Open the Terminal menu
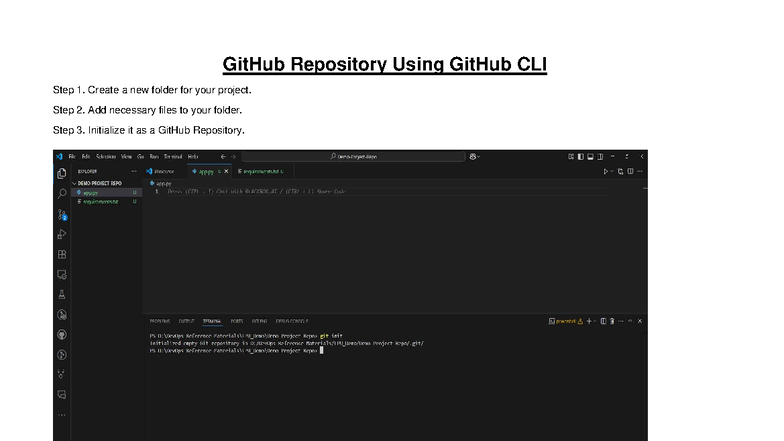This screenshot has height=441, width=784. click(x=173, y=156)
